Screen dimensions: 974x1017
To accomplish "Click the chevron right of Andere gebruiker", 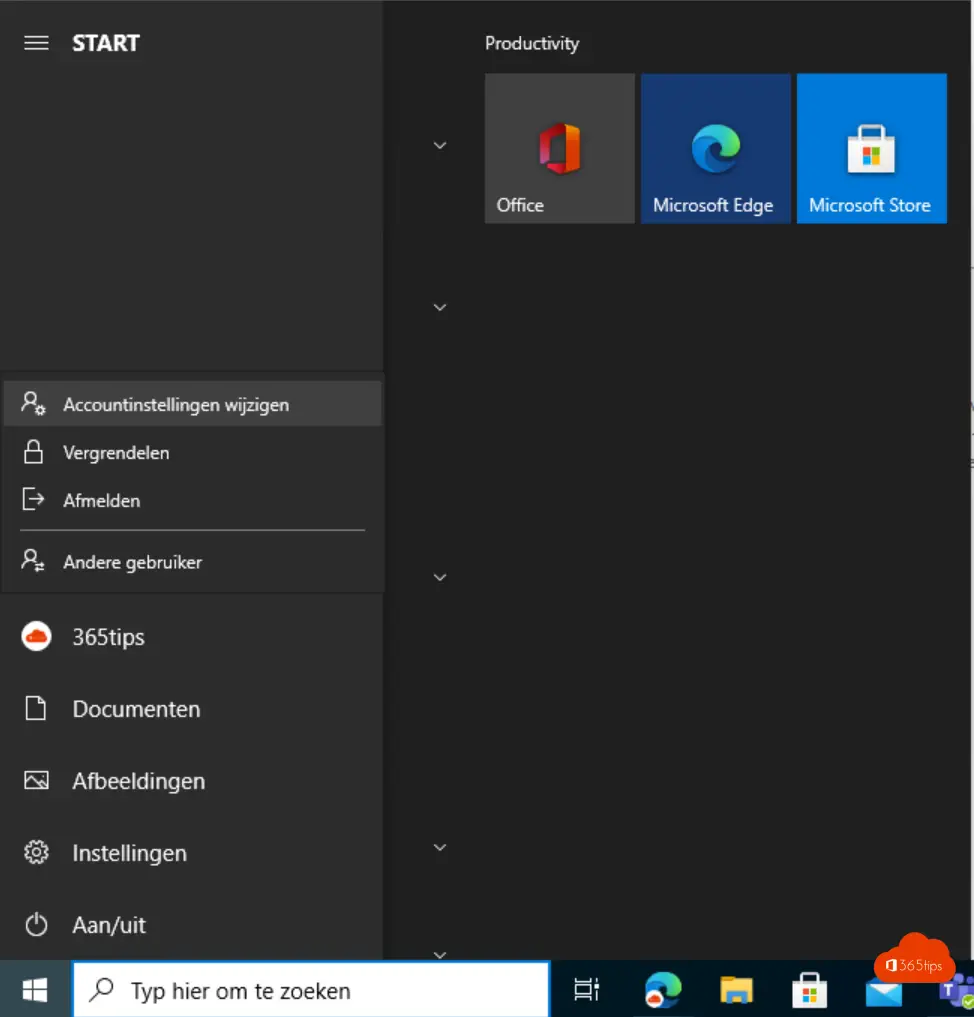I will pyautogui.click(x=440, y=577).
